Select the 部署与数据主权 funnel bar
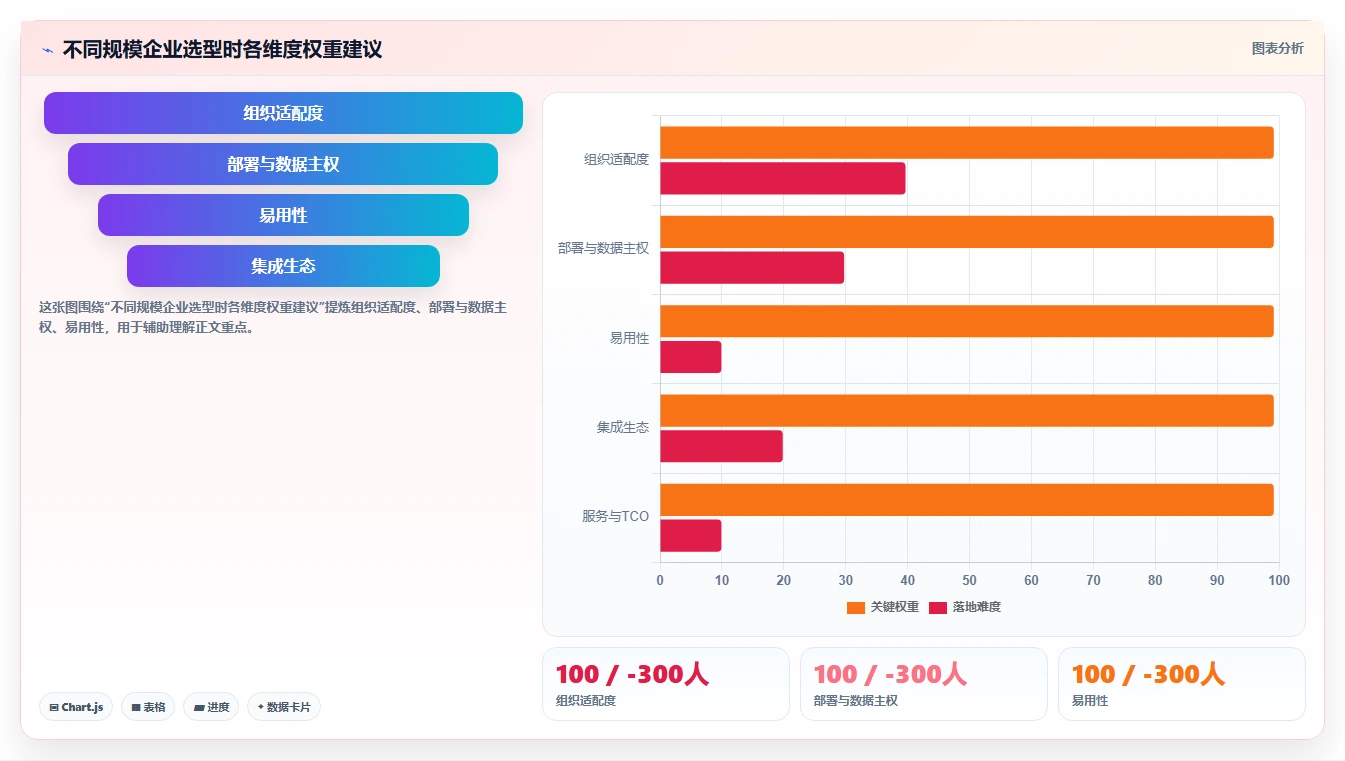1345x761 pixels. (x=283, y=164)
